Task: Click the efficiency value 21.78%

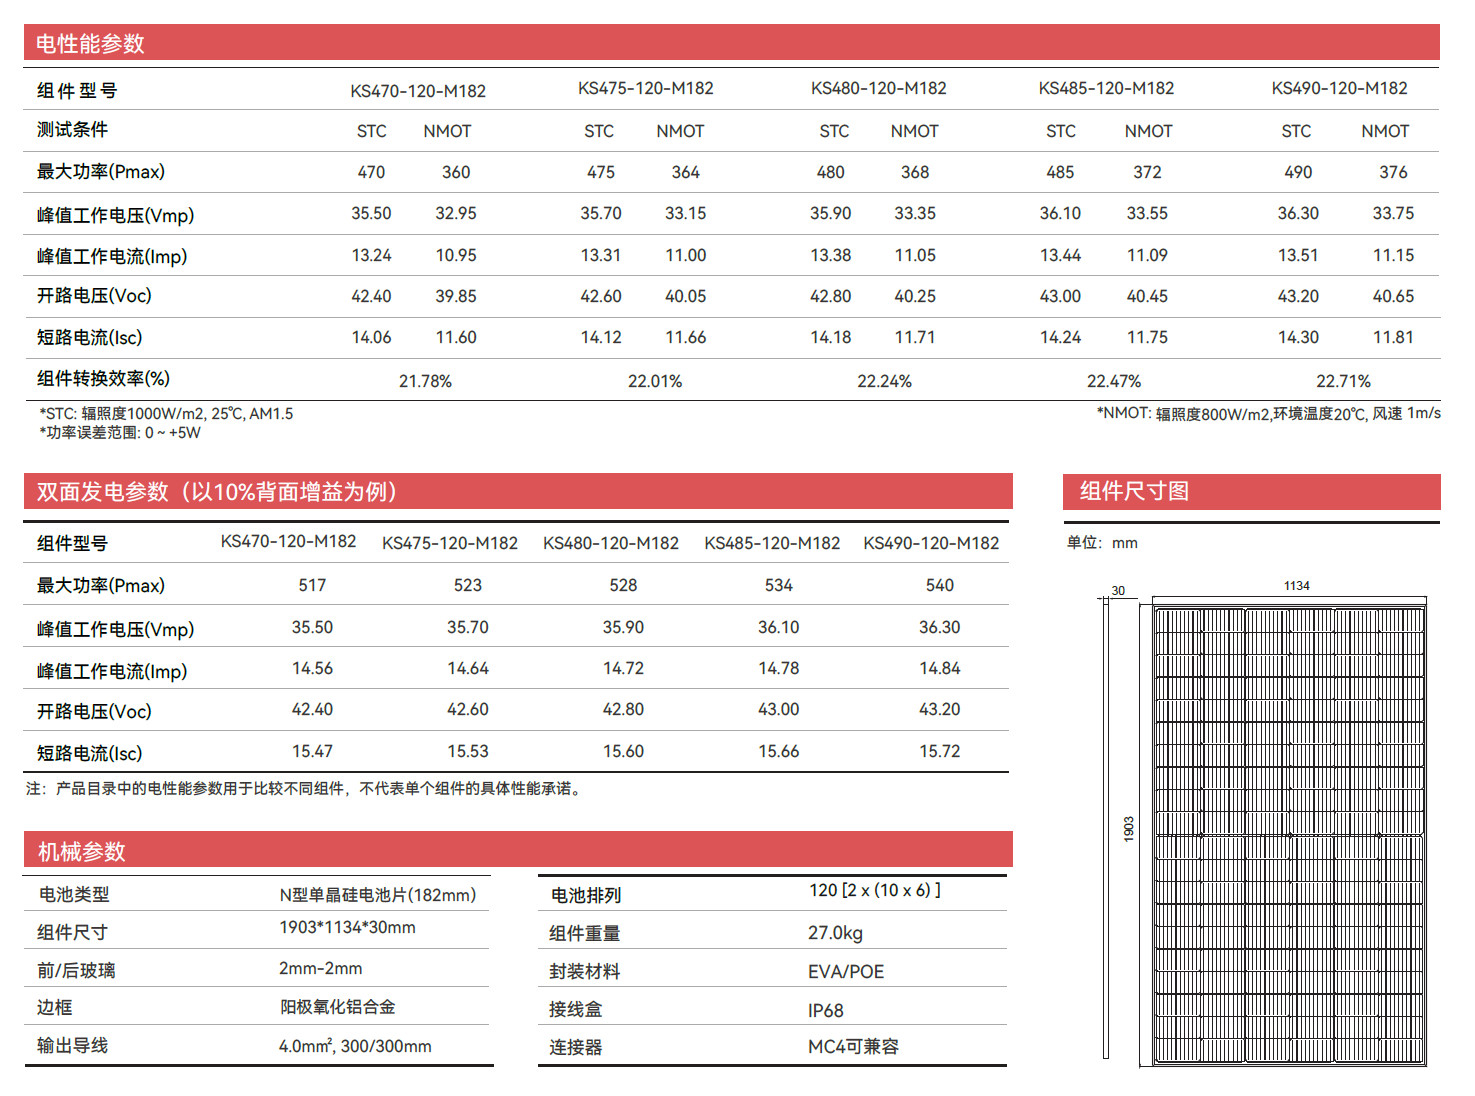Action: pos(425,381)
